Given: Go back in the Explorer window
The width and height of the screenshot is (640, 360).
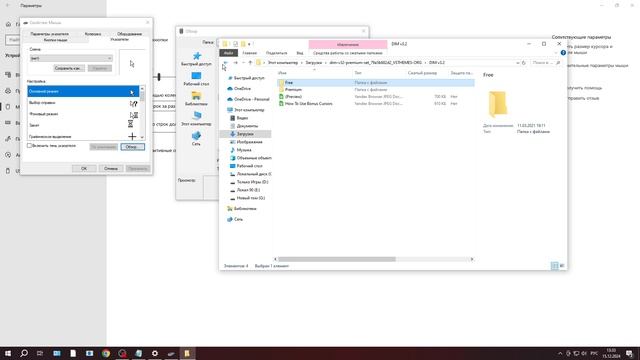Looking at the screenshot, I should tap(225, 63).
